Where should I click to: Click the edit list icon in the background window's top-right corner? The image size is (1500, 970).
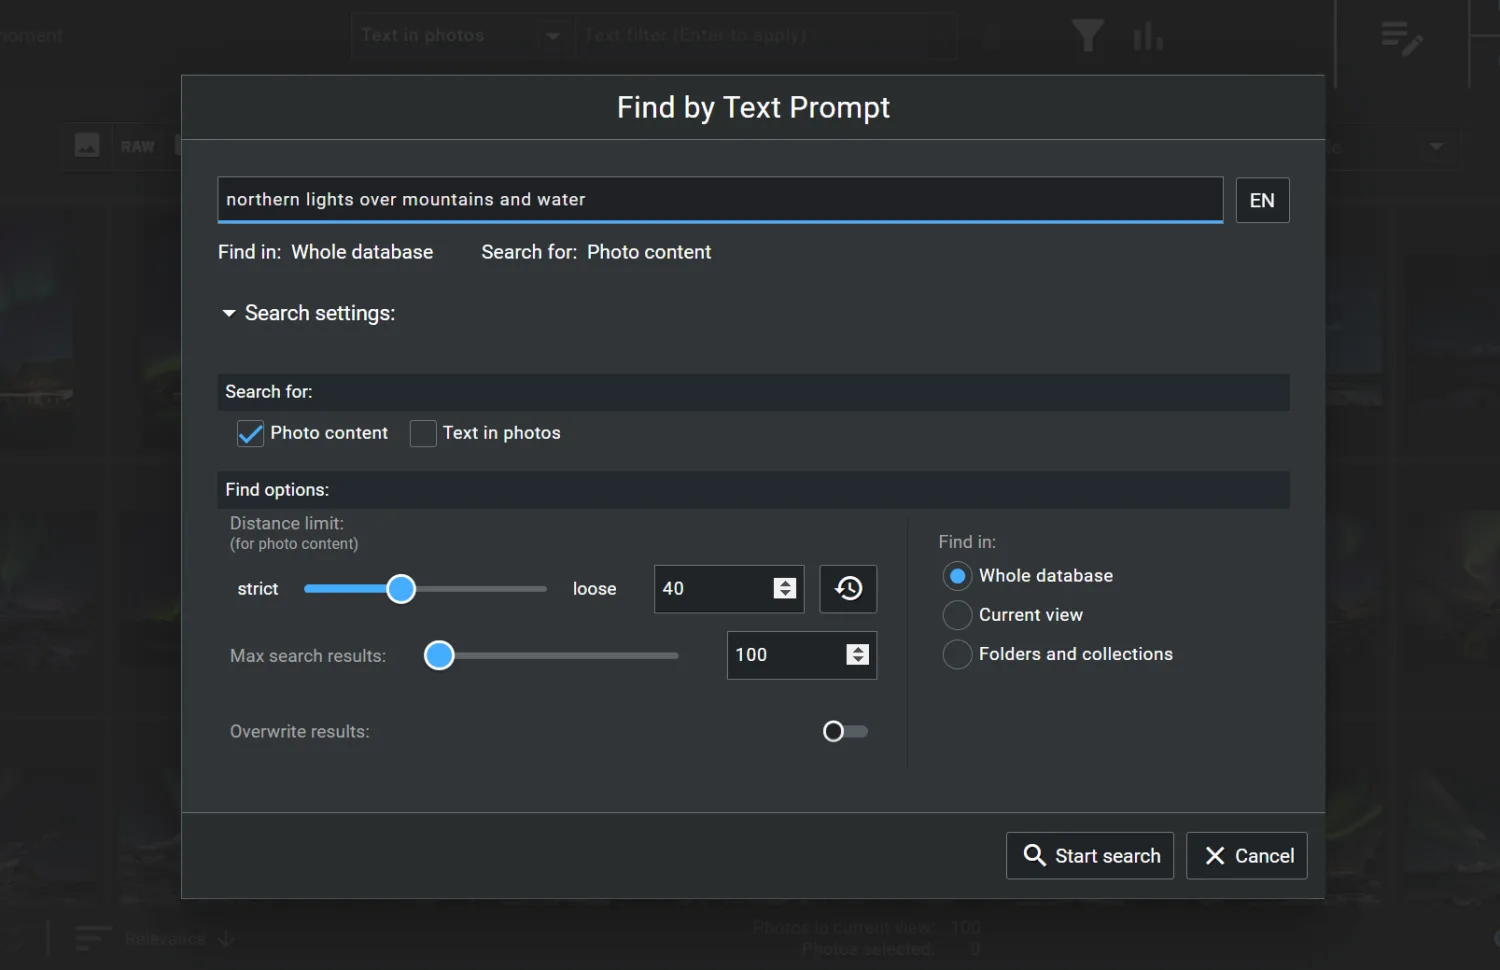coord(1401,39)
